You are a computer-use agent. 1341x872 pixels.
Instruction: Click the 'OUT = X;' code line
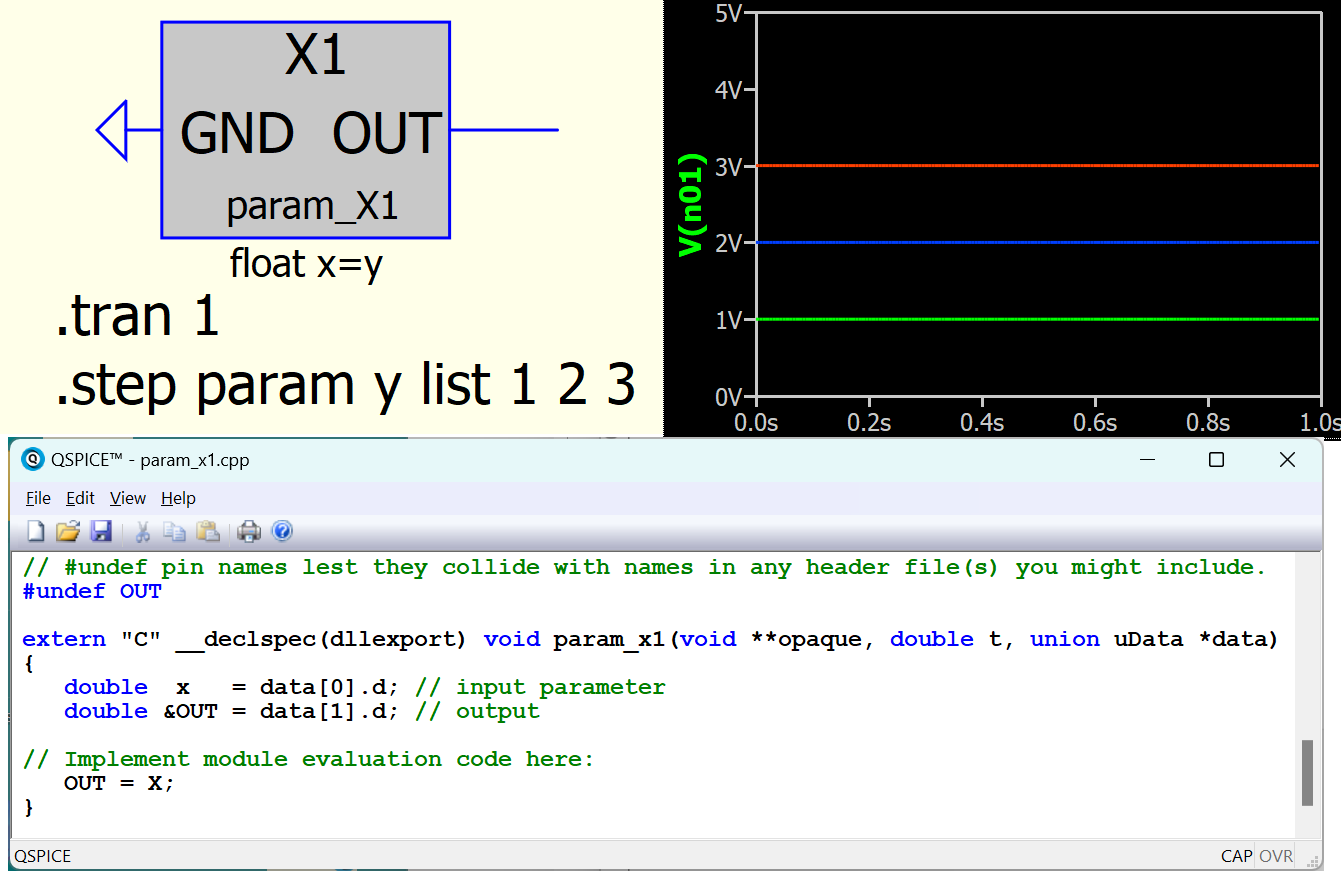pyautogui.click(x=119, y=783)
